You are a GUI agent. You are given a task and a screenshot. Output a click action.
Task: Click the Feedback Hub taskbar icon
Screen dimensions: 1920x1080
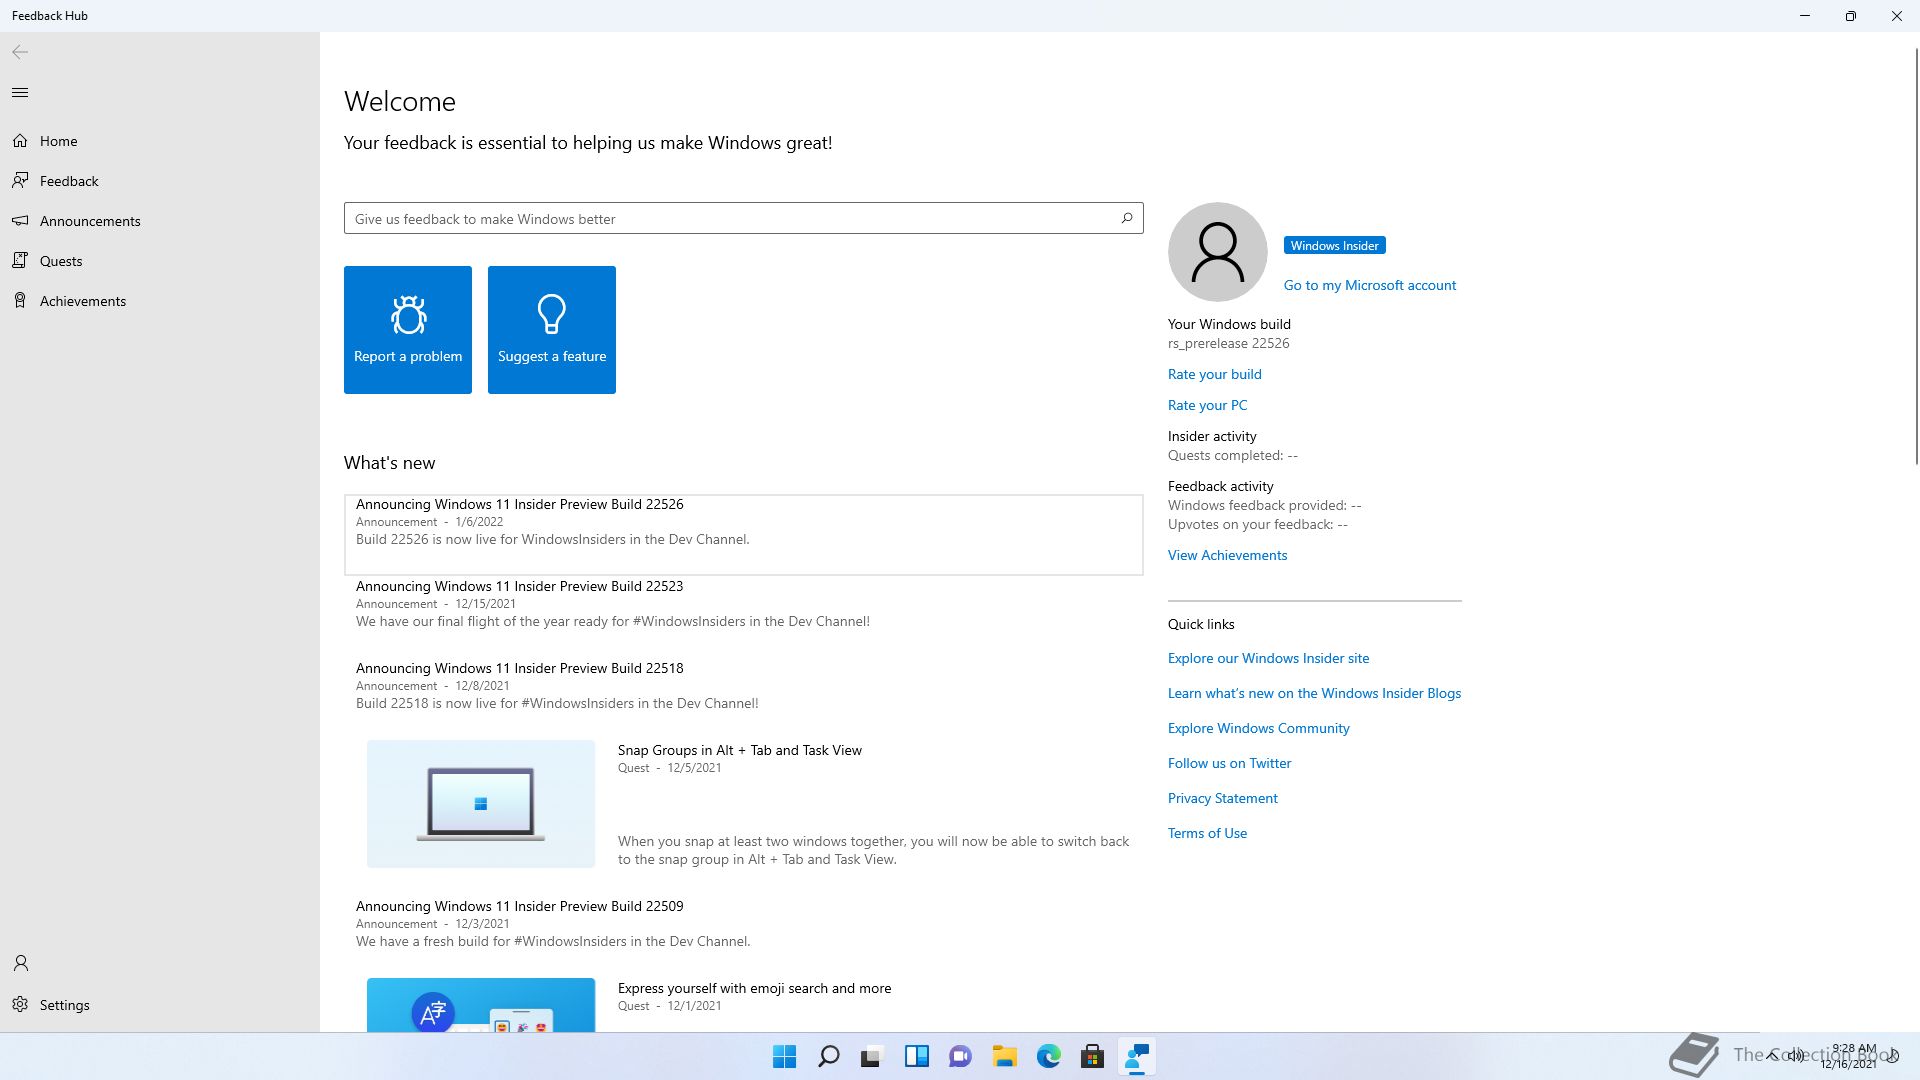pos(1136,1056)
